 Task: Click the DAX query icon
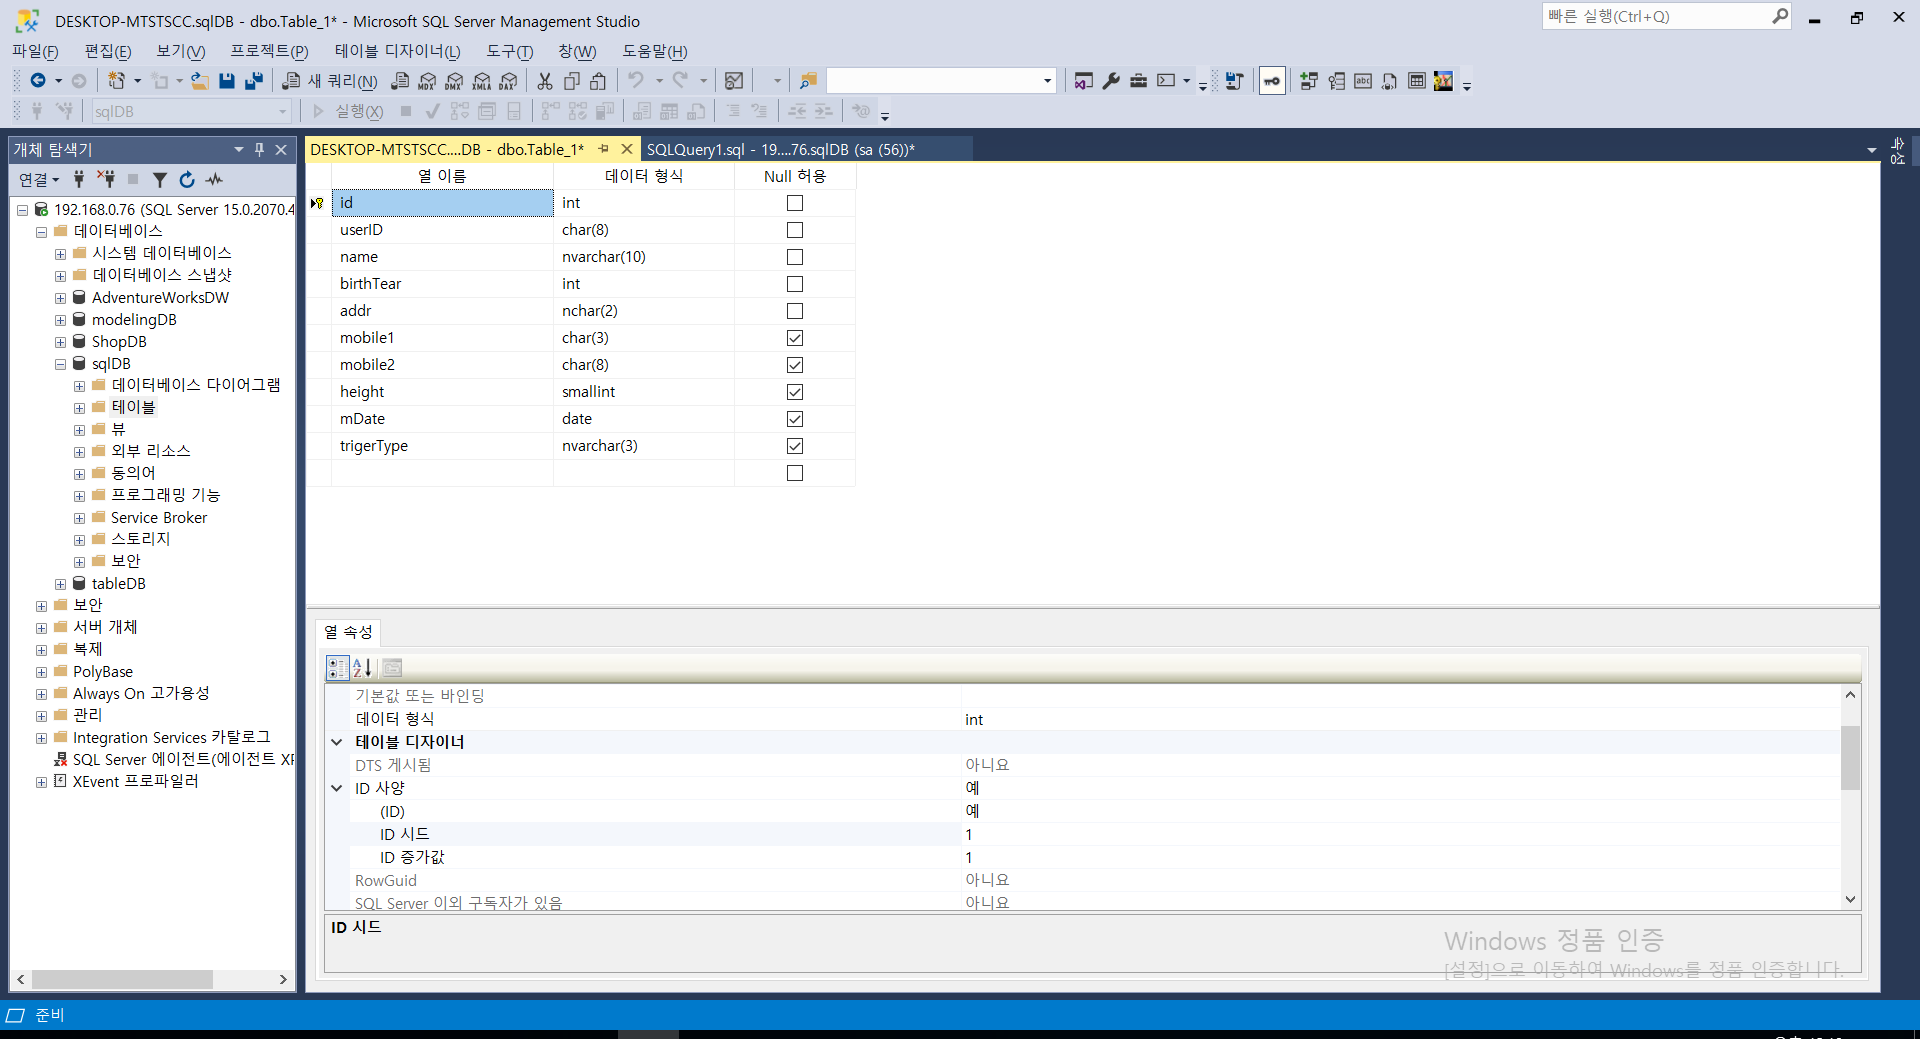pos(508,81)
